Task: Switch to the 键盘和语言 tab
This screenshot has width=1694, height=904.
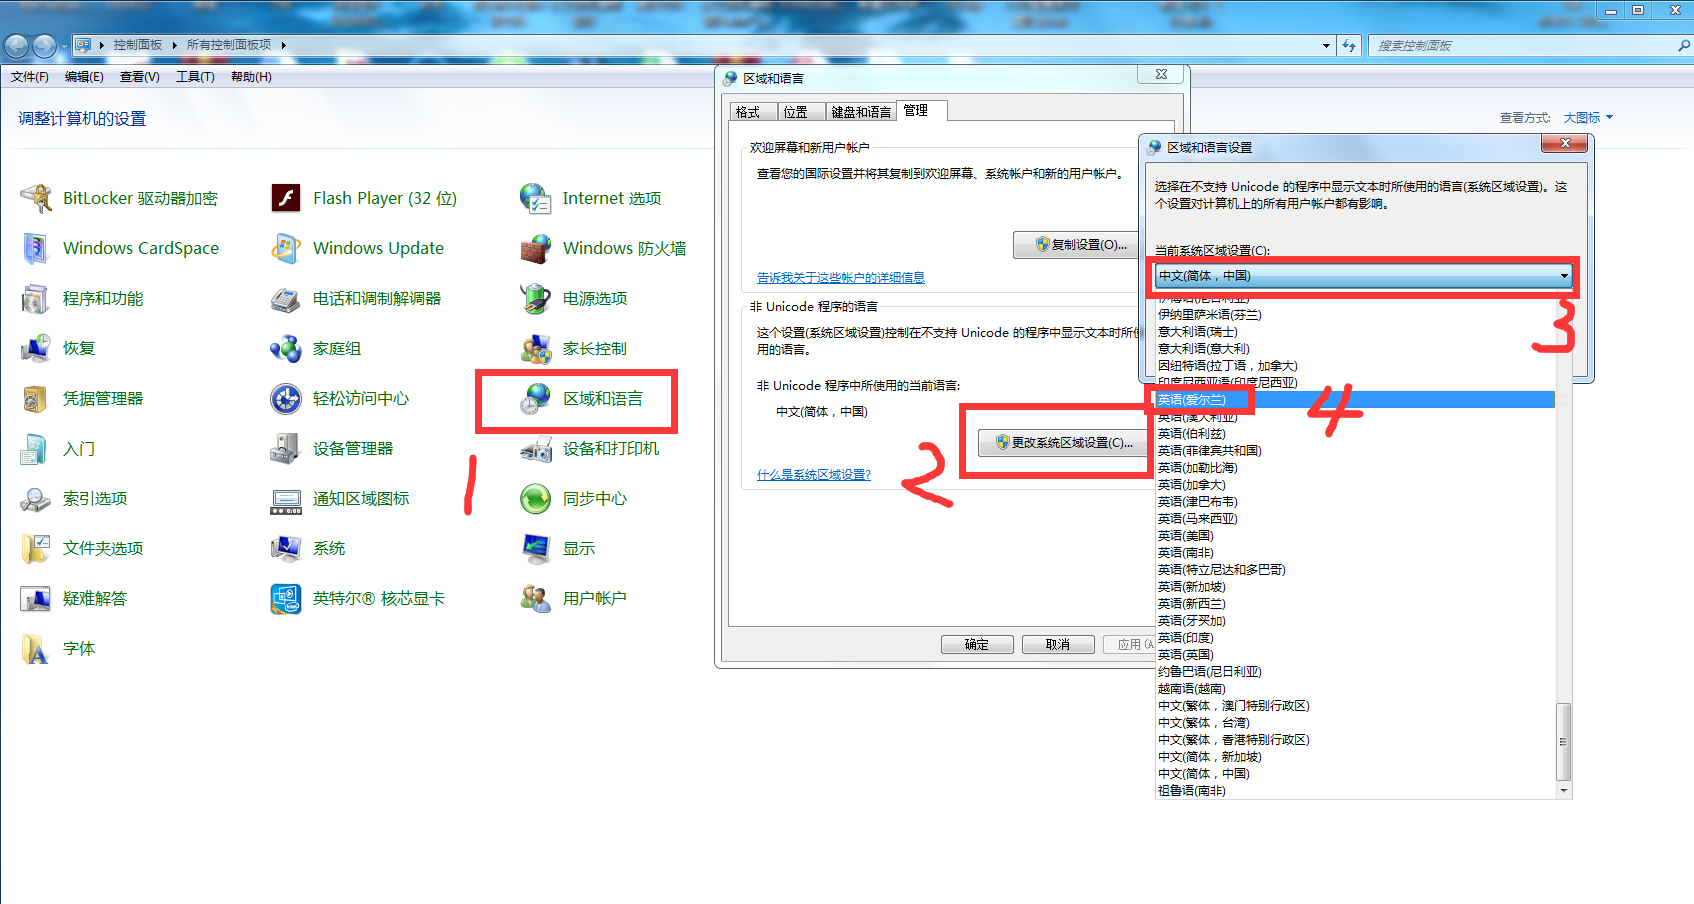Action: (861, 112)
